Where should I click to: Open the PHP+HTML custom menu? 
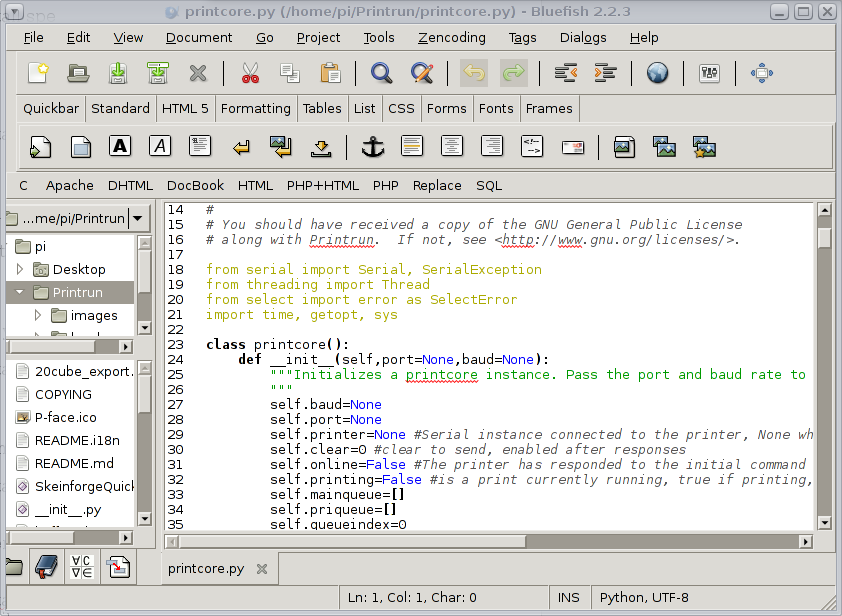tap(322, 185)
